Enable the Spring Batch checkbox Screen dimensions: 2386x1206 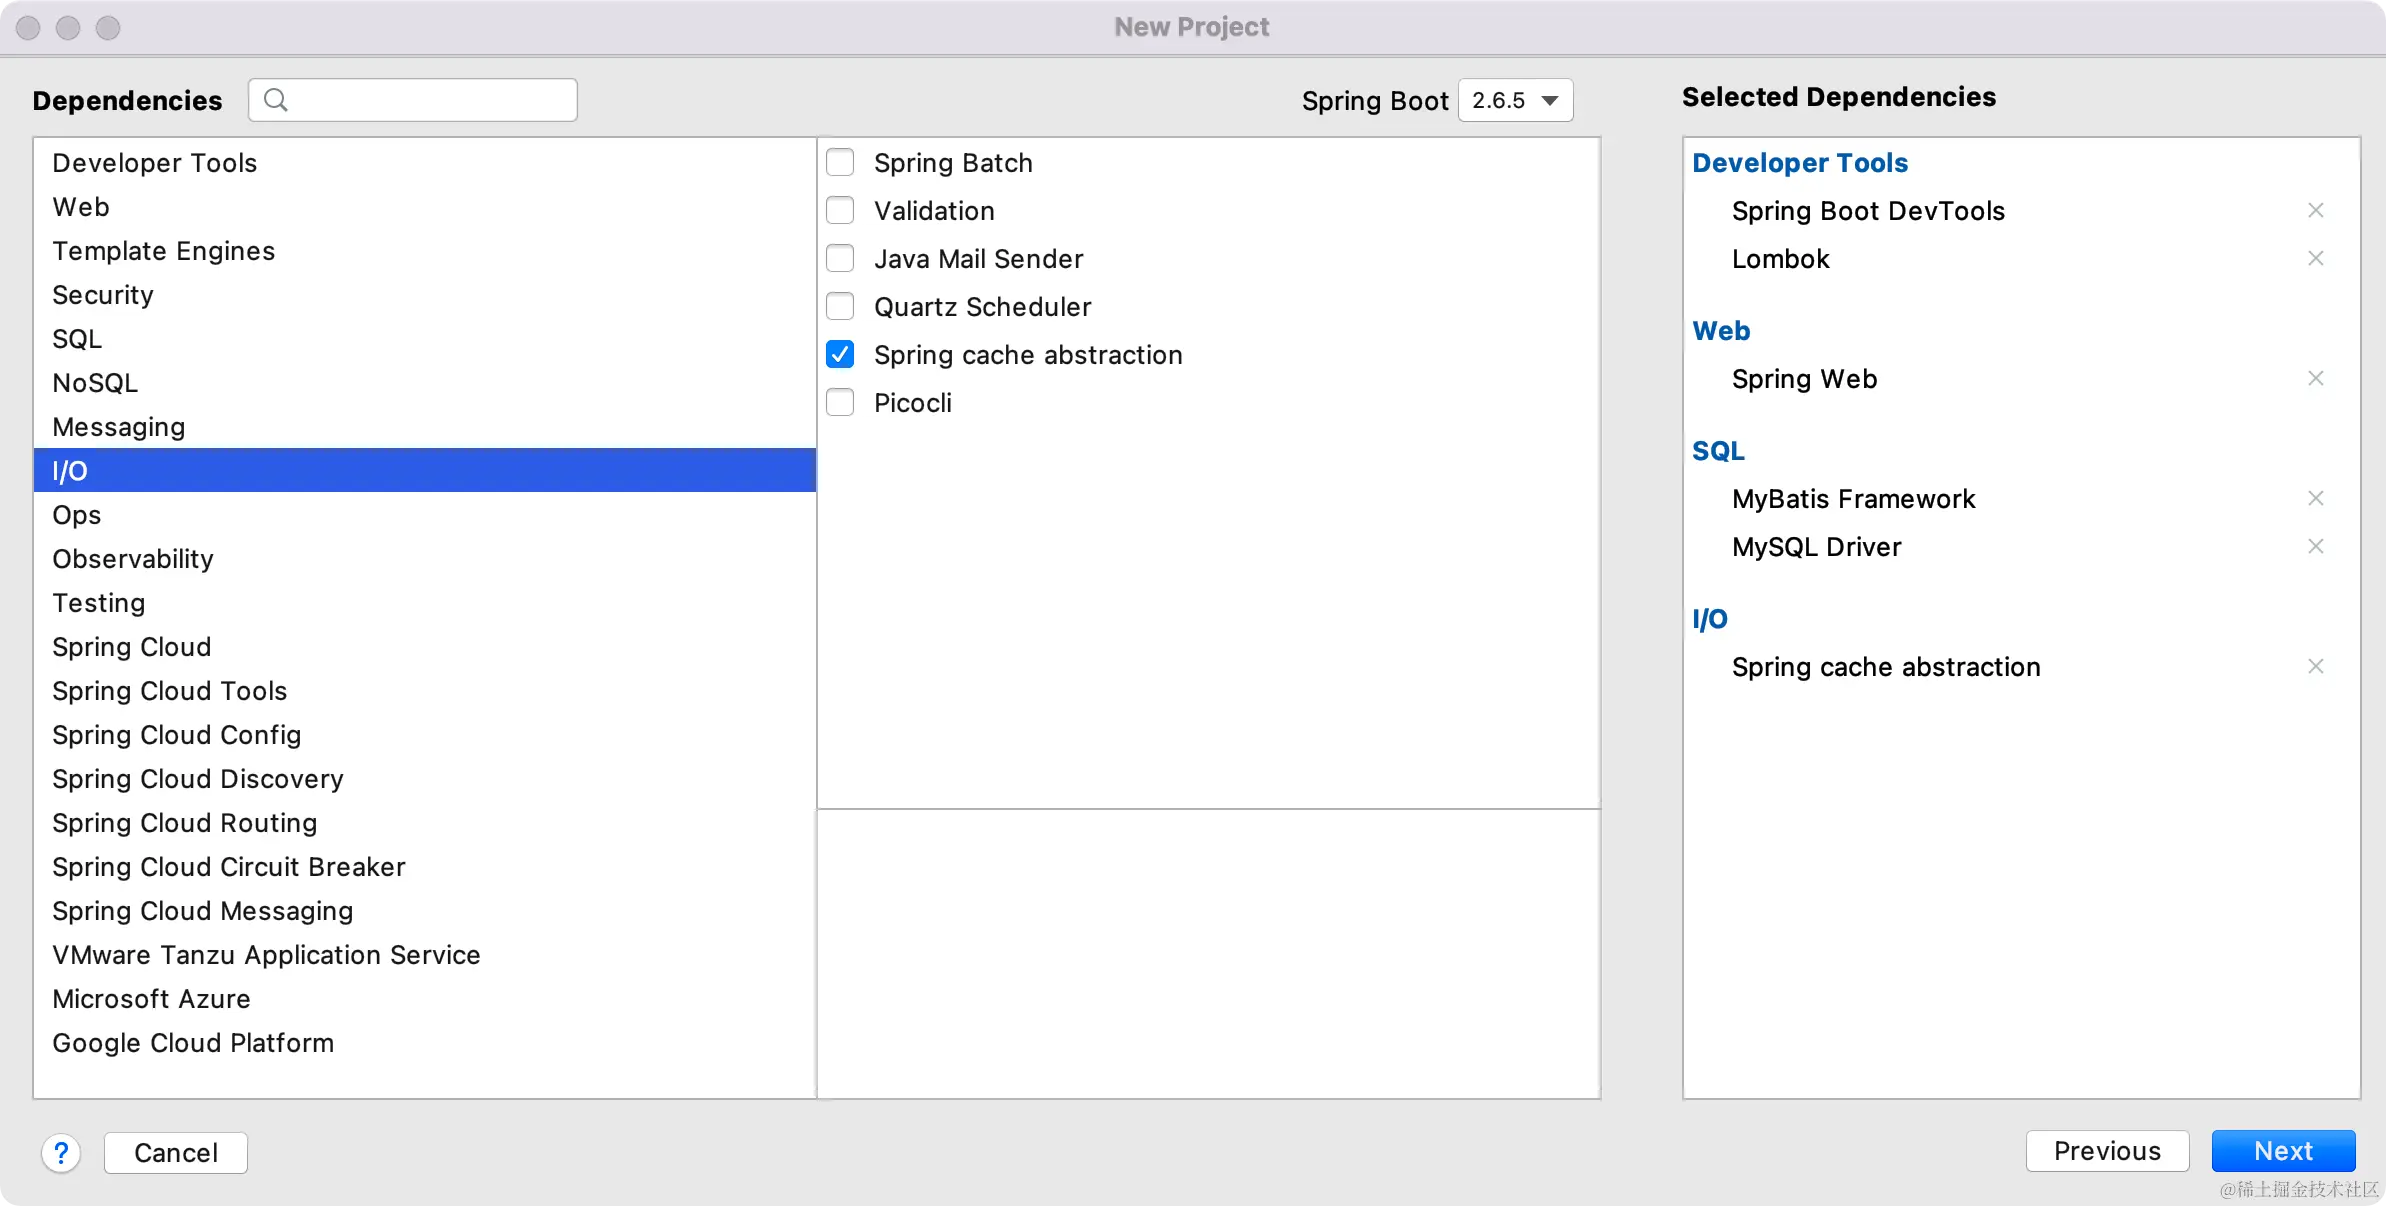840,162
